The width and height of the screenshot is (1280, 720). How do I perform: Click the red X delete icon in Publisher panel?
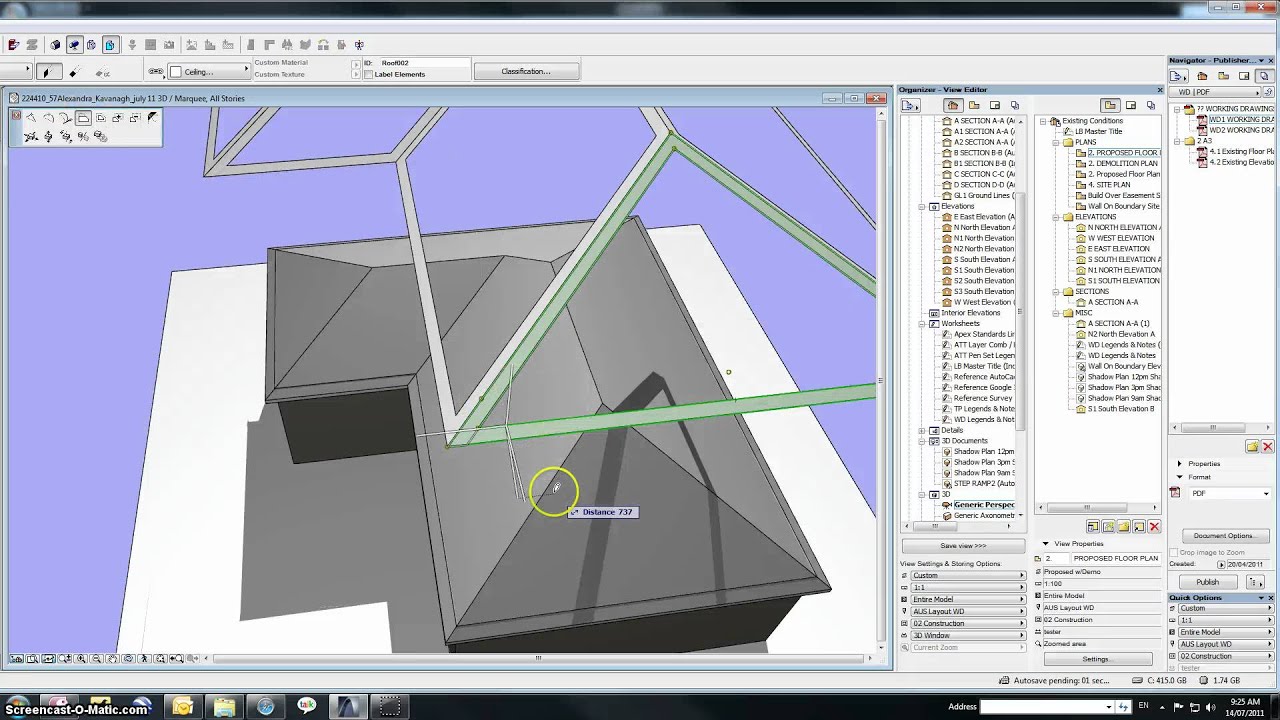[1267, 446]
